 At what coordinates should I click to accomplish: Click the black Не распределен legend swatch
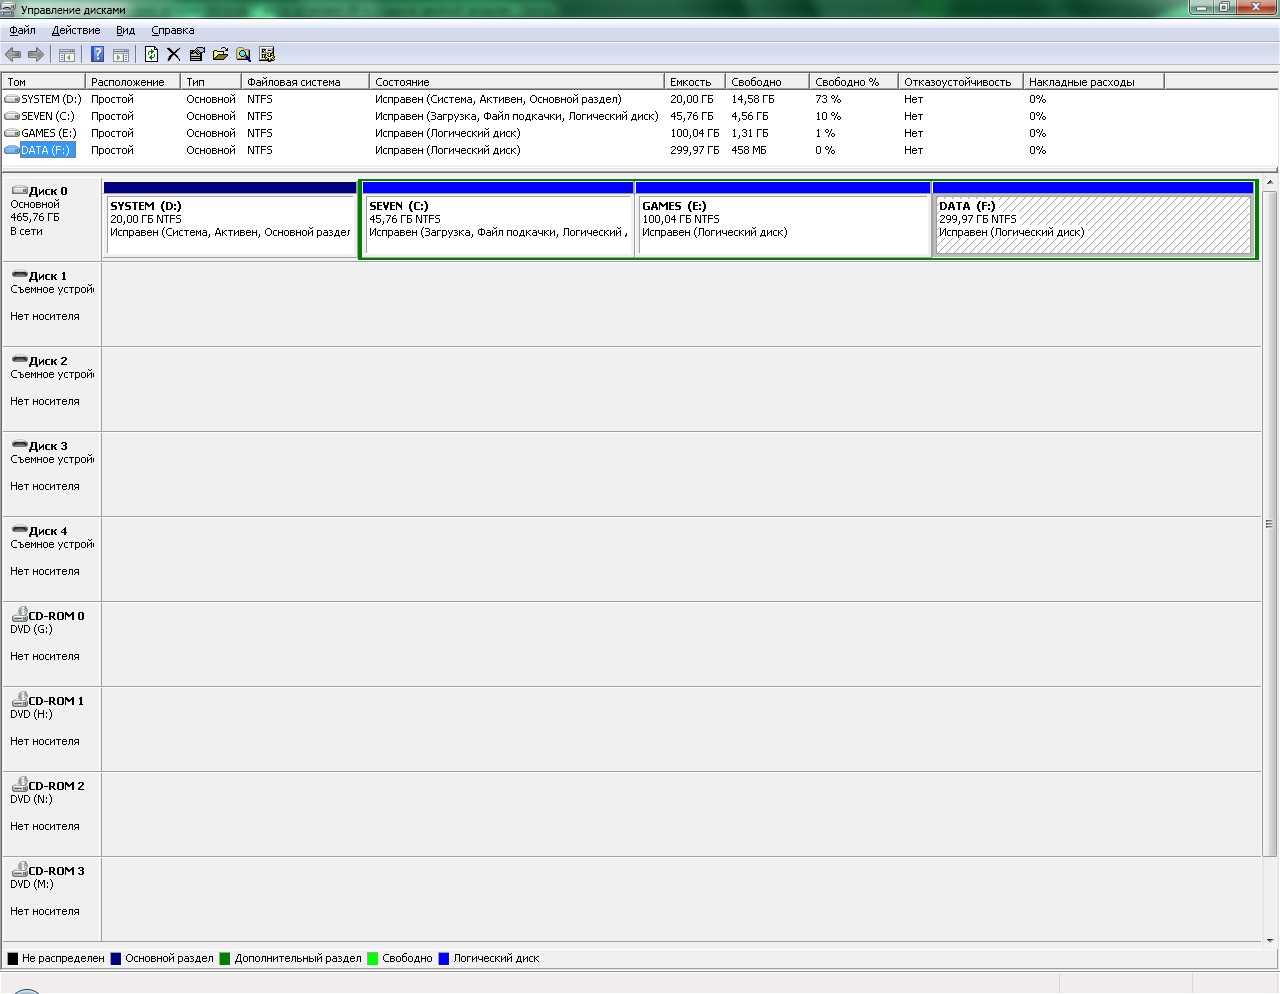coord(12,958)
